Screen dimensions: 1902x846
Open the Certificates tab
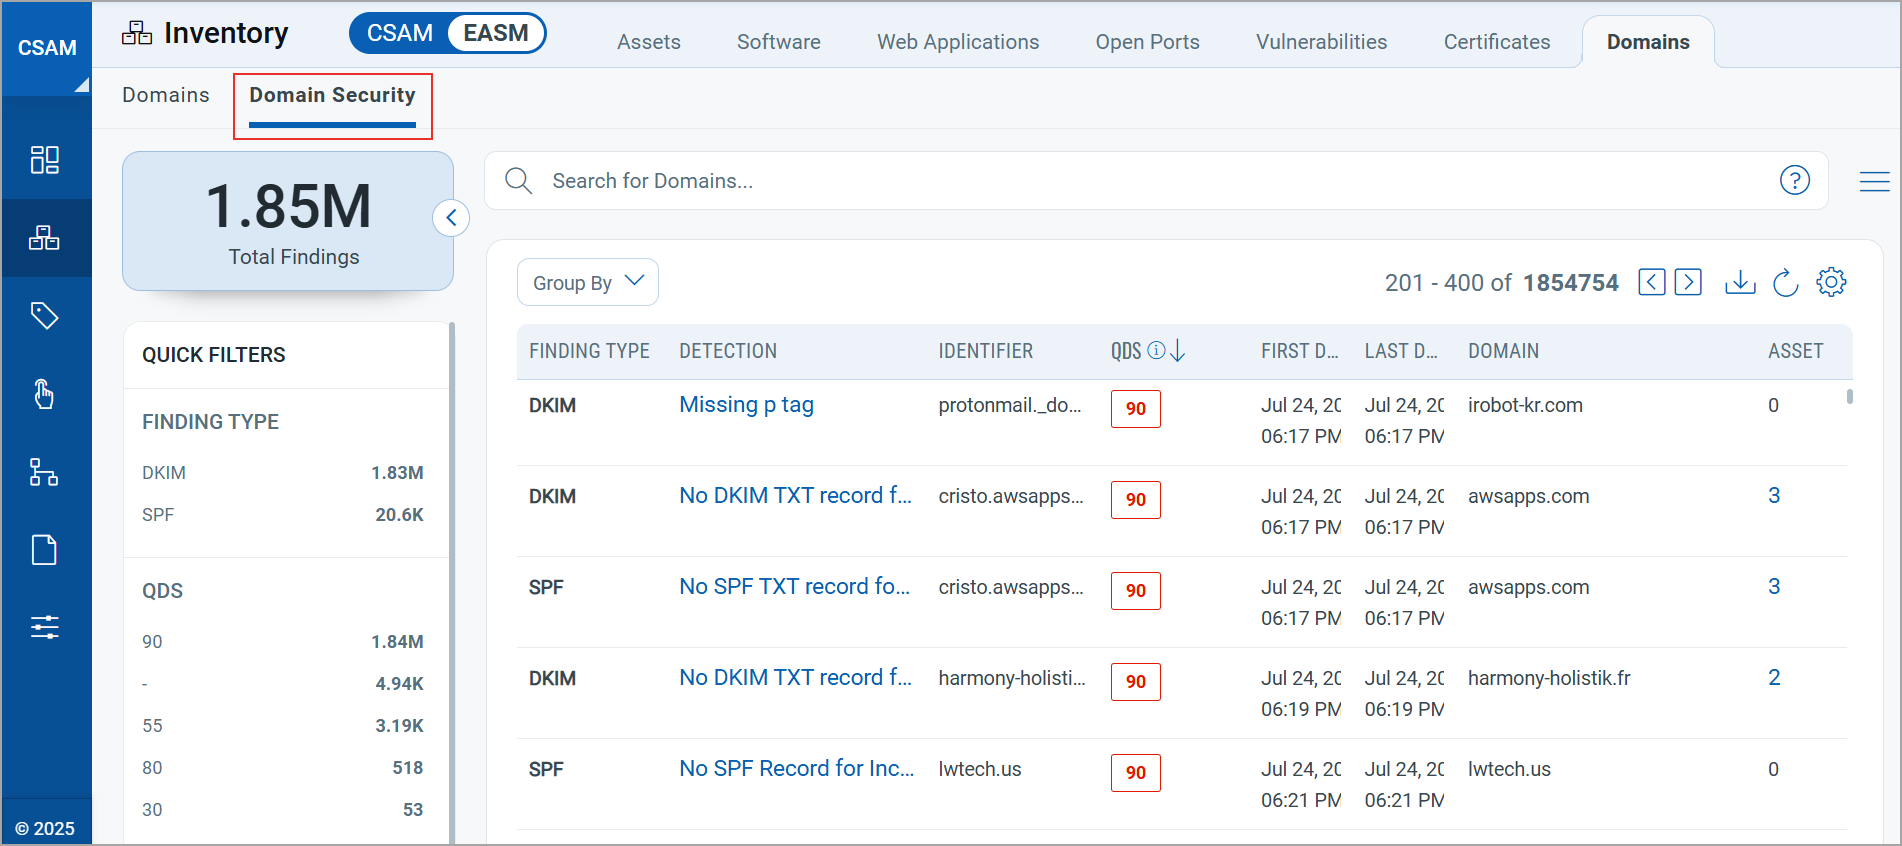click(1497, 42)
